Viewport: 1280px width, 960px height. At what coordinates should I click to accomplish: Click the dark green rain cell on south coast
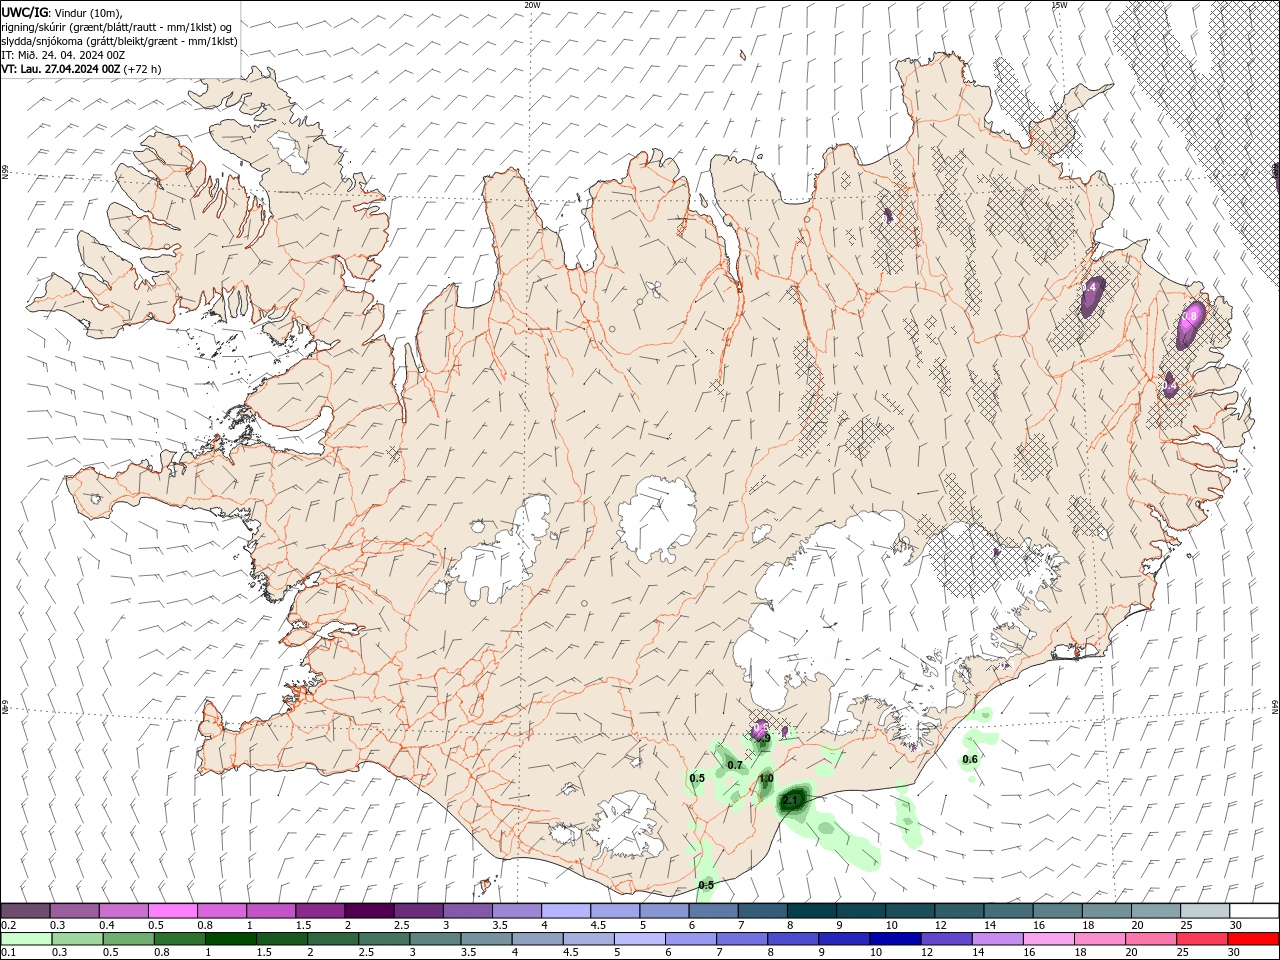[x=792, y=800]
